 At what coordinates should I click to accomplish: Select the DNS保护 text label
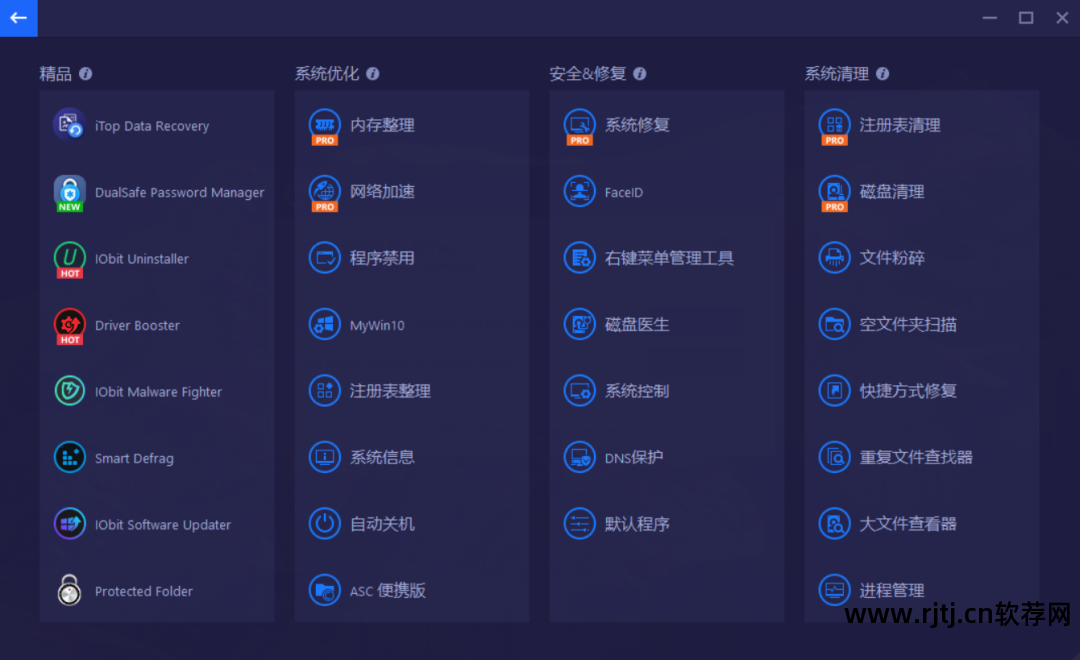tap(634, 457)
